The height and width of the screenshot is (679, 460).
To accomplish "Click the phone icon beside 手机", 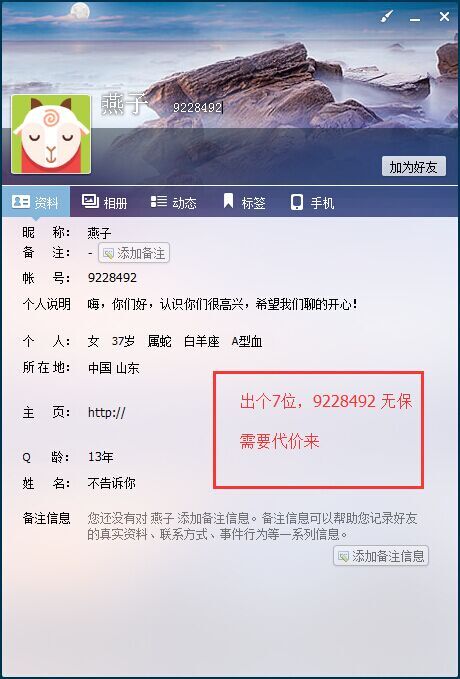I will pos(297,202).
